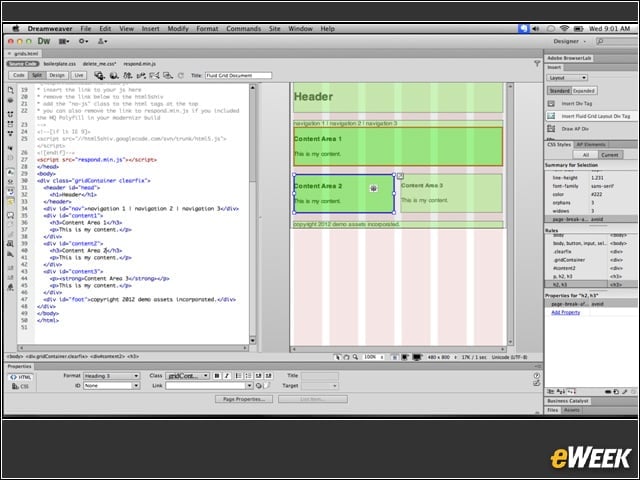Click the Preview in Browser globe icon
The width and height of the screenshot is (640, 480).
tap(114, 76)
